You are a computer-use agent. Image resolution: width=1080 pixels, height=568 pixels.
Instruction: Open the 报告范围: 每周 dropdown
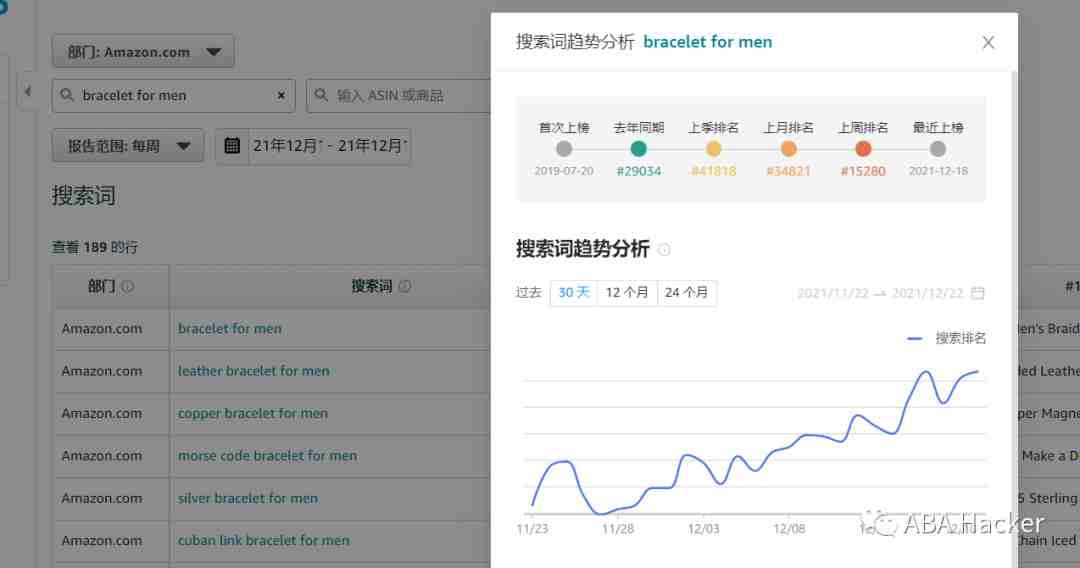point(128,146)
